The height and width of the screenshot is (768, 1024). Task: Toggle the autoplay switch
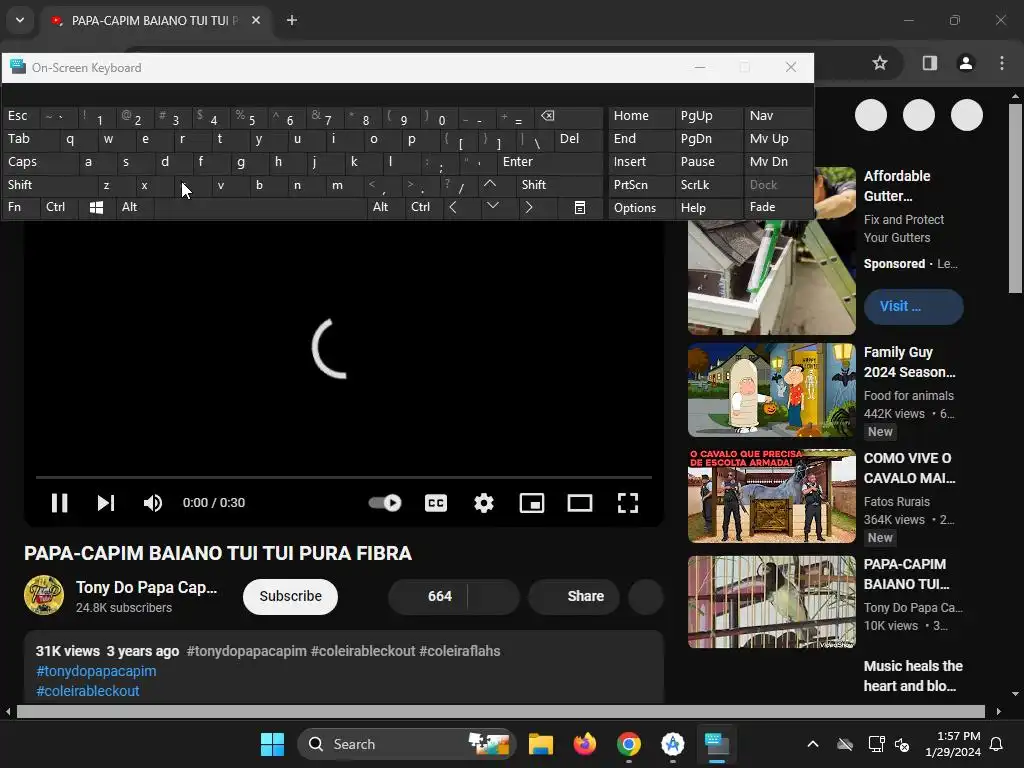click(385, 503)
